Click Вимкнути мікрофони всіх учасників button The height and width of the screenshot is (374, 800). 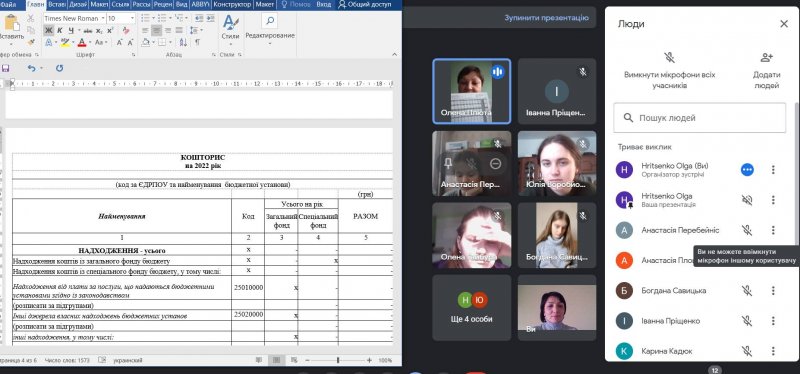click(x=669, y=71)
